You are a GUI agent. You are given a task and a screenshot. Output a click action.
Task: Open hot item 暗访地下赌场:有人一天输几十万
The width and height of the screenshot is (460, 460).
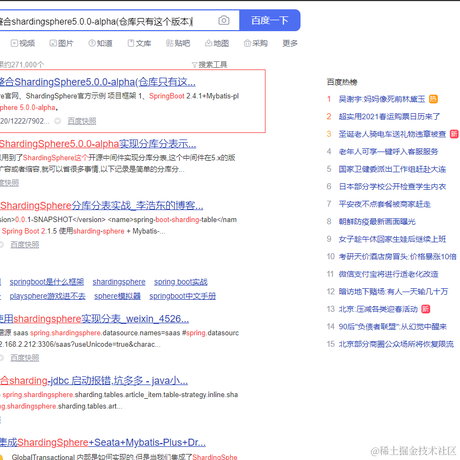pyautogui.click(x=393, y=292)
